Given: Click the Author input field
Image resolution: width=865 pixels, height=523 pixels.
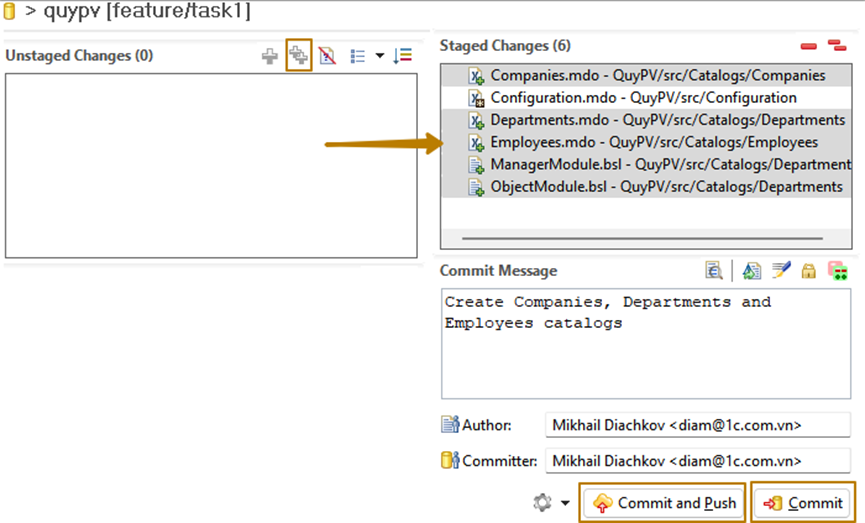Looking at the screenshot, I should [x=697, y=425].
